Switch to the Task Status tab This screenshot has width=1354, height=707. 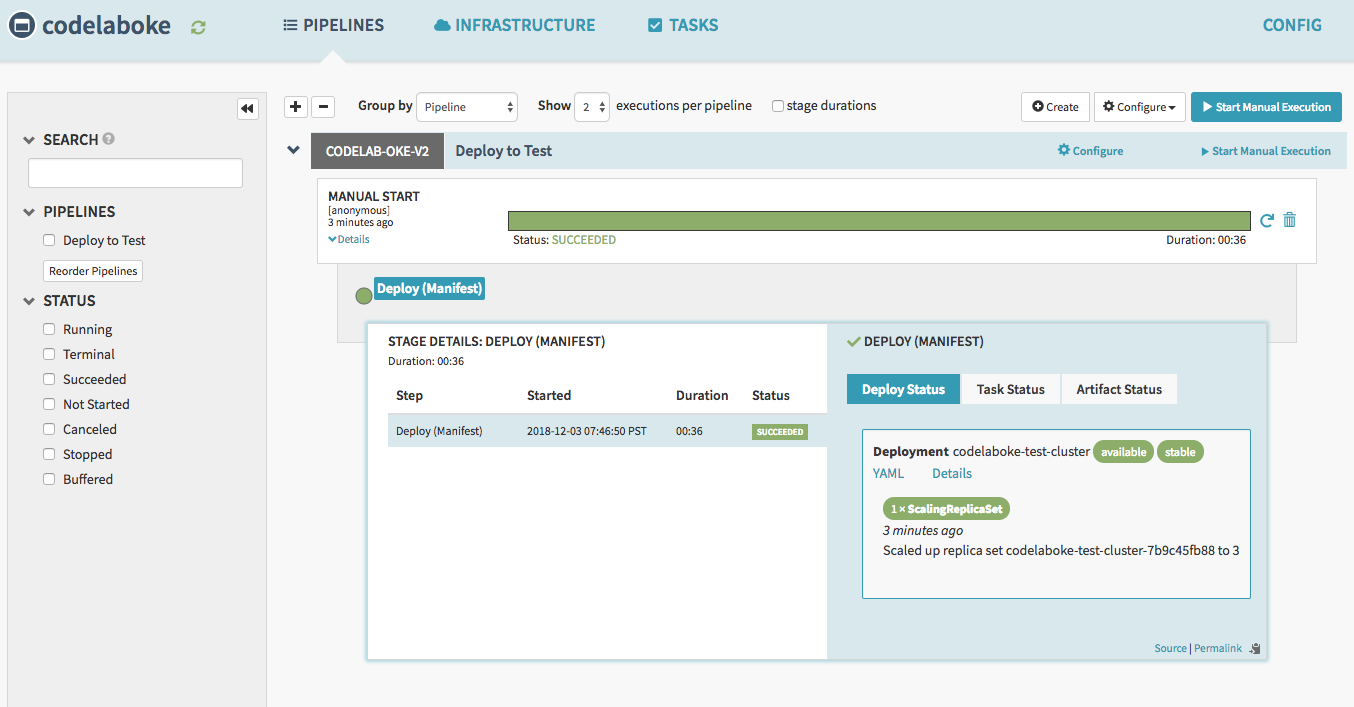[x=1010, y=389]
